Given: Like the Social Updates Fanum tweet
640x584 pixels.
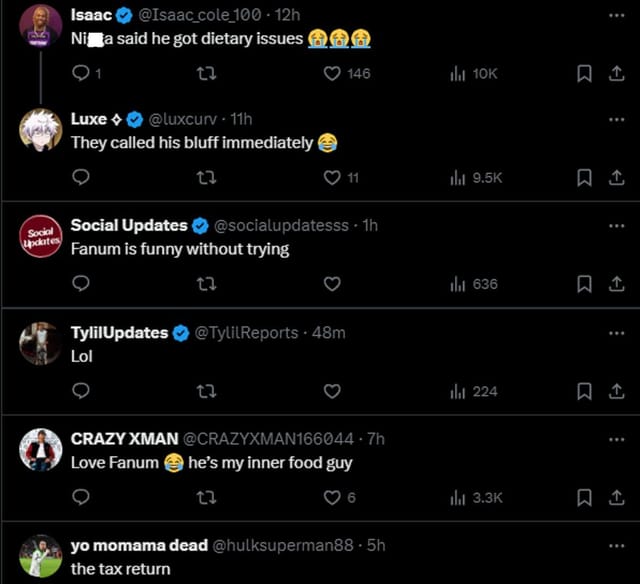Looking at the screenshot, I should [332, 284].
